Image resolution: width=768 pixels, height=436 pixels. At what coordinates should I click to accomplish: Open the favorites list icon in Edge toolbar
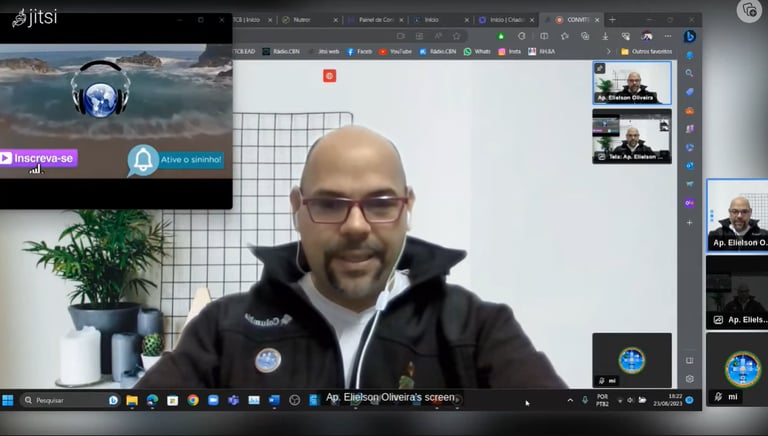(x=565, y=36)
